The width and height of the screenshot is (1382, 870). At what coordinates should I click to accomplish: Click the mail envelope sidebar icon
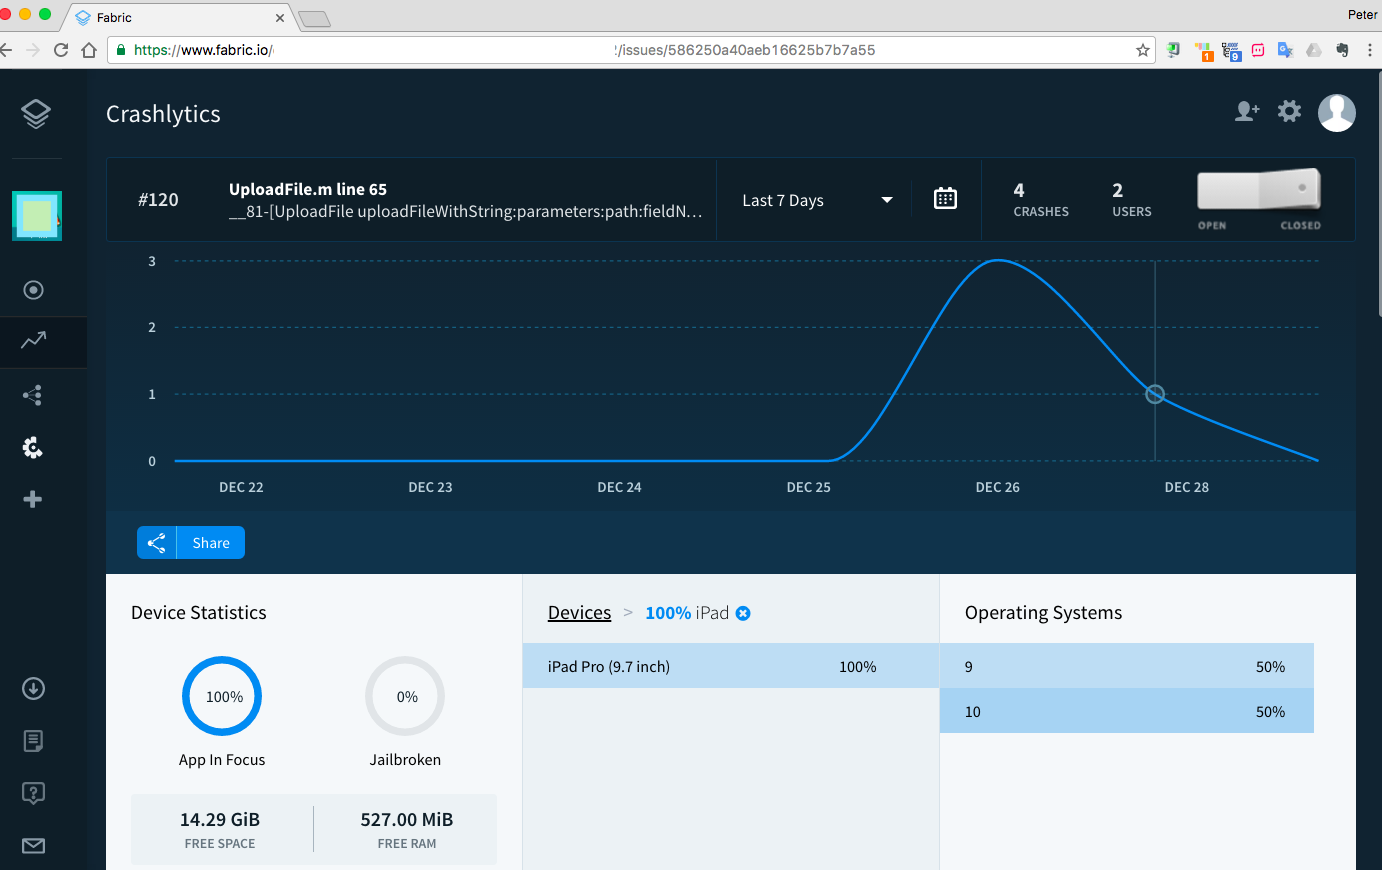tap(33, 846)
